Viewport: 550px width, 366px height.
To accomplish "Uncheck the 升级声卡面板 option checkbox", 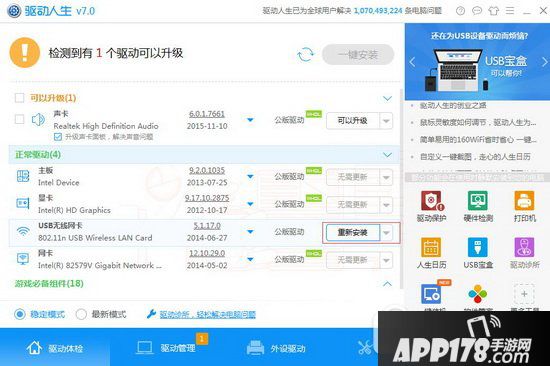I will [x=58, y=137].
